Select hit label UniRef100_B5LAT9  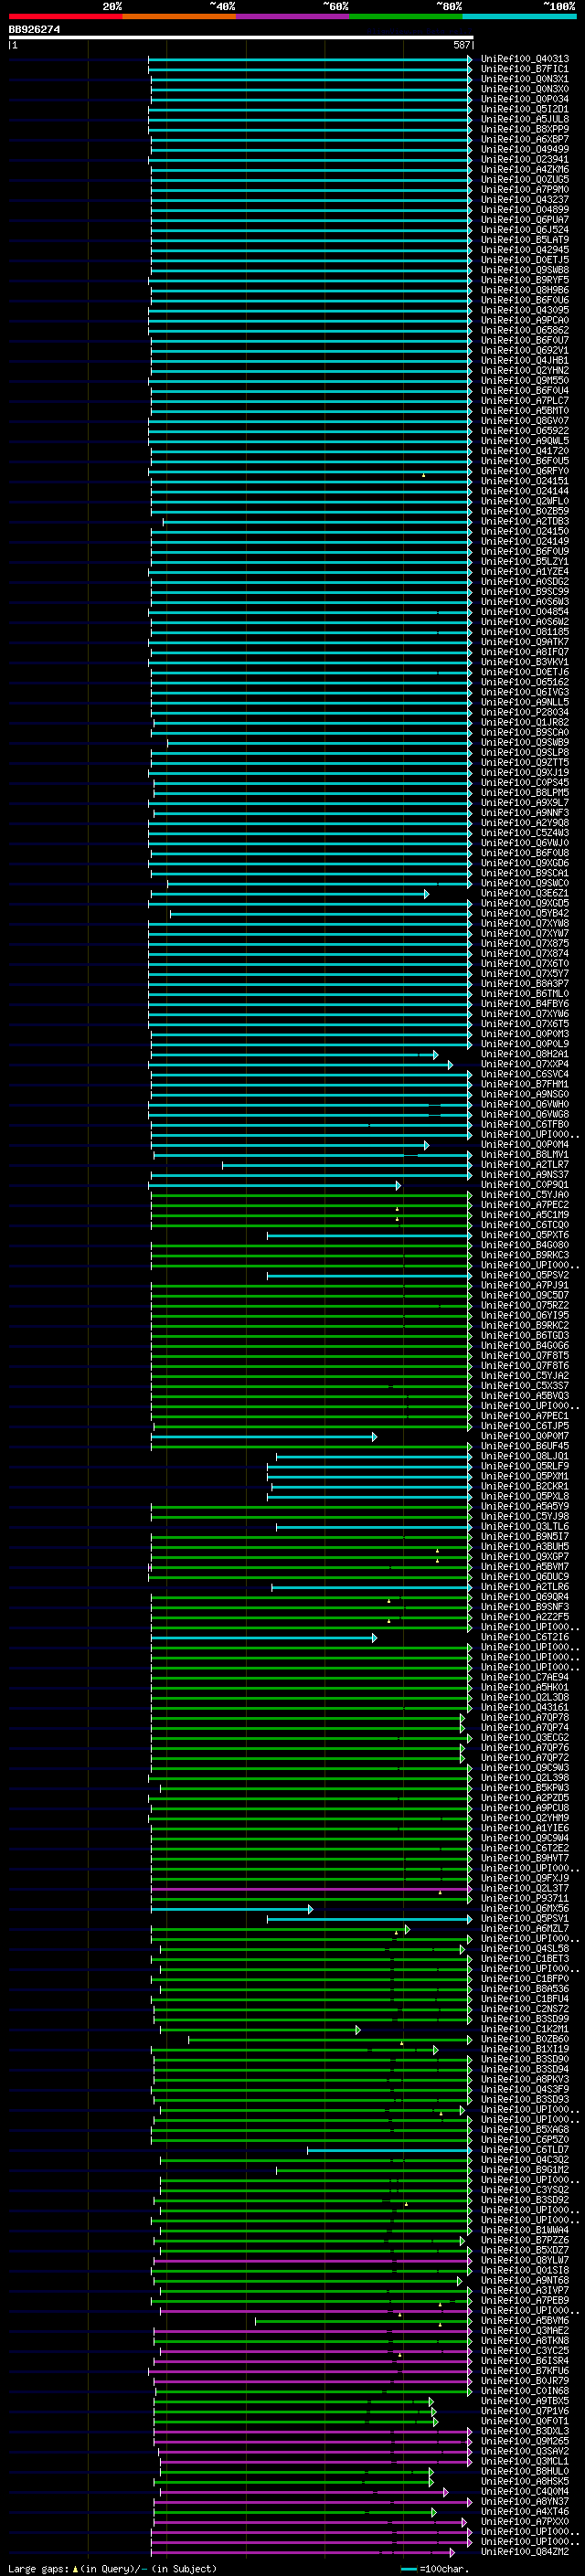(525, 240)
